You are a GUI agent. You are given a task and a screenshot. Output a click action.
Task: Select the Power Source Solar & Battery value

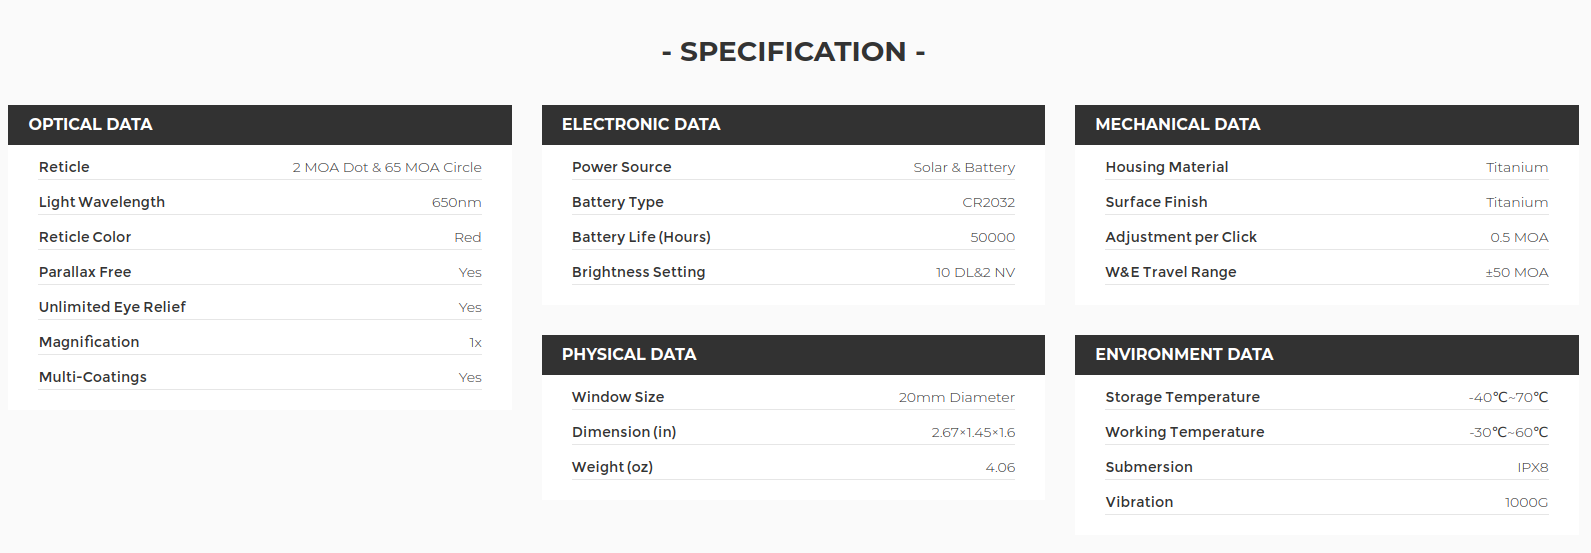tap(964, 167)
